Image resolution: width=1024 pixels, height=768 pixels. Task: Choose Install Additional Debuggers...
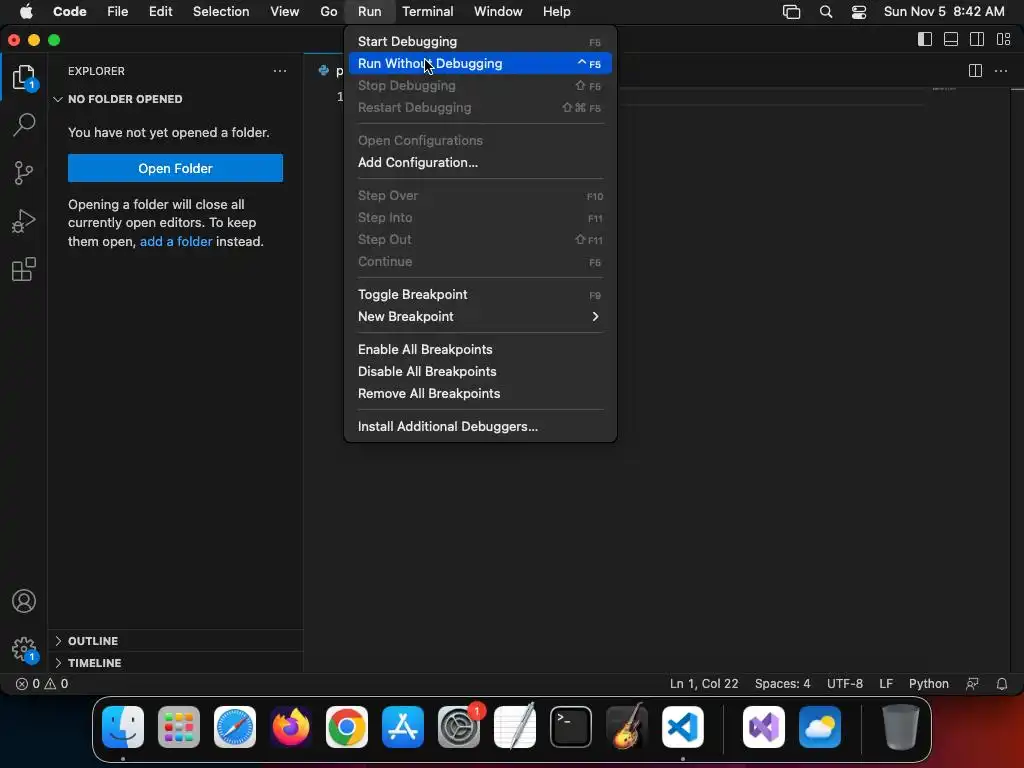(x=480, y=426)
